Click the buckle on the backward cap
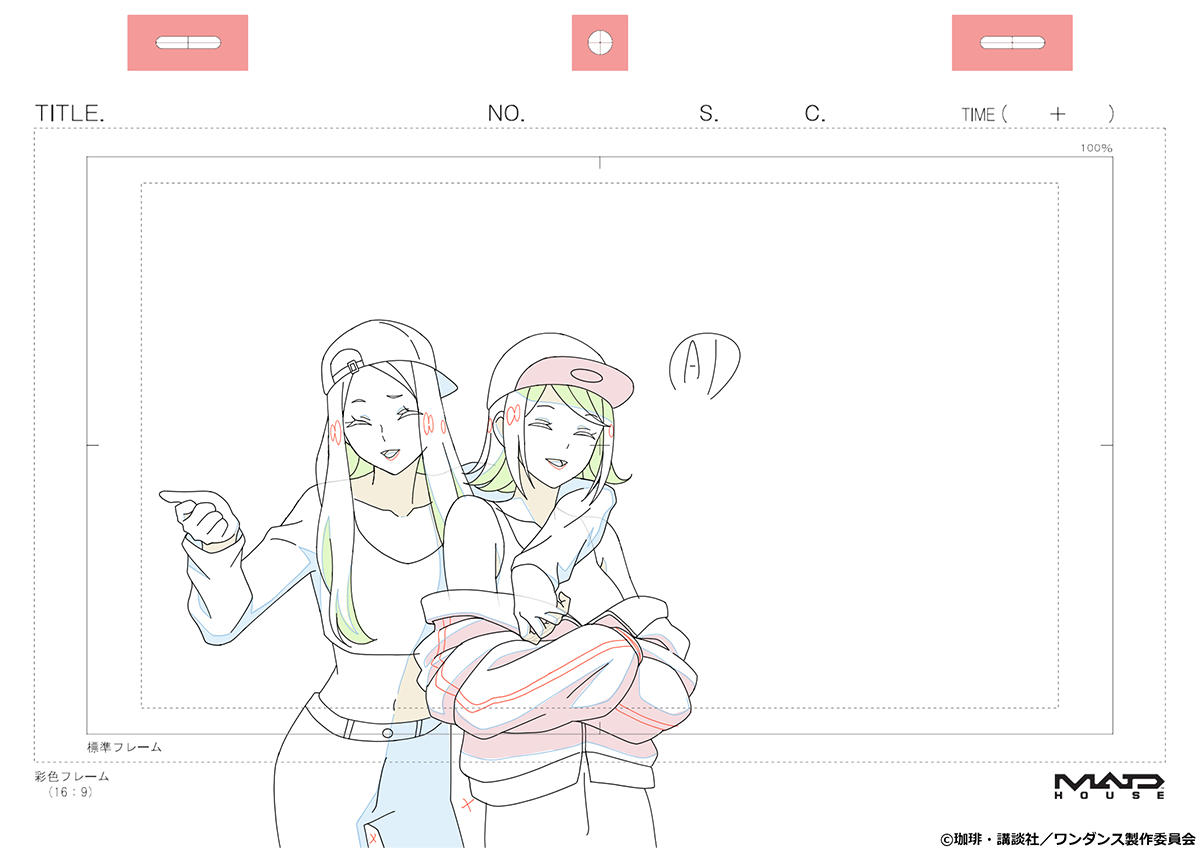The width and height of the screenshot is (1200, 848). pos(352,367)
